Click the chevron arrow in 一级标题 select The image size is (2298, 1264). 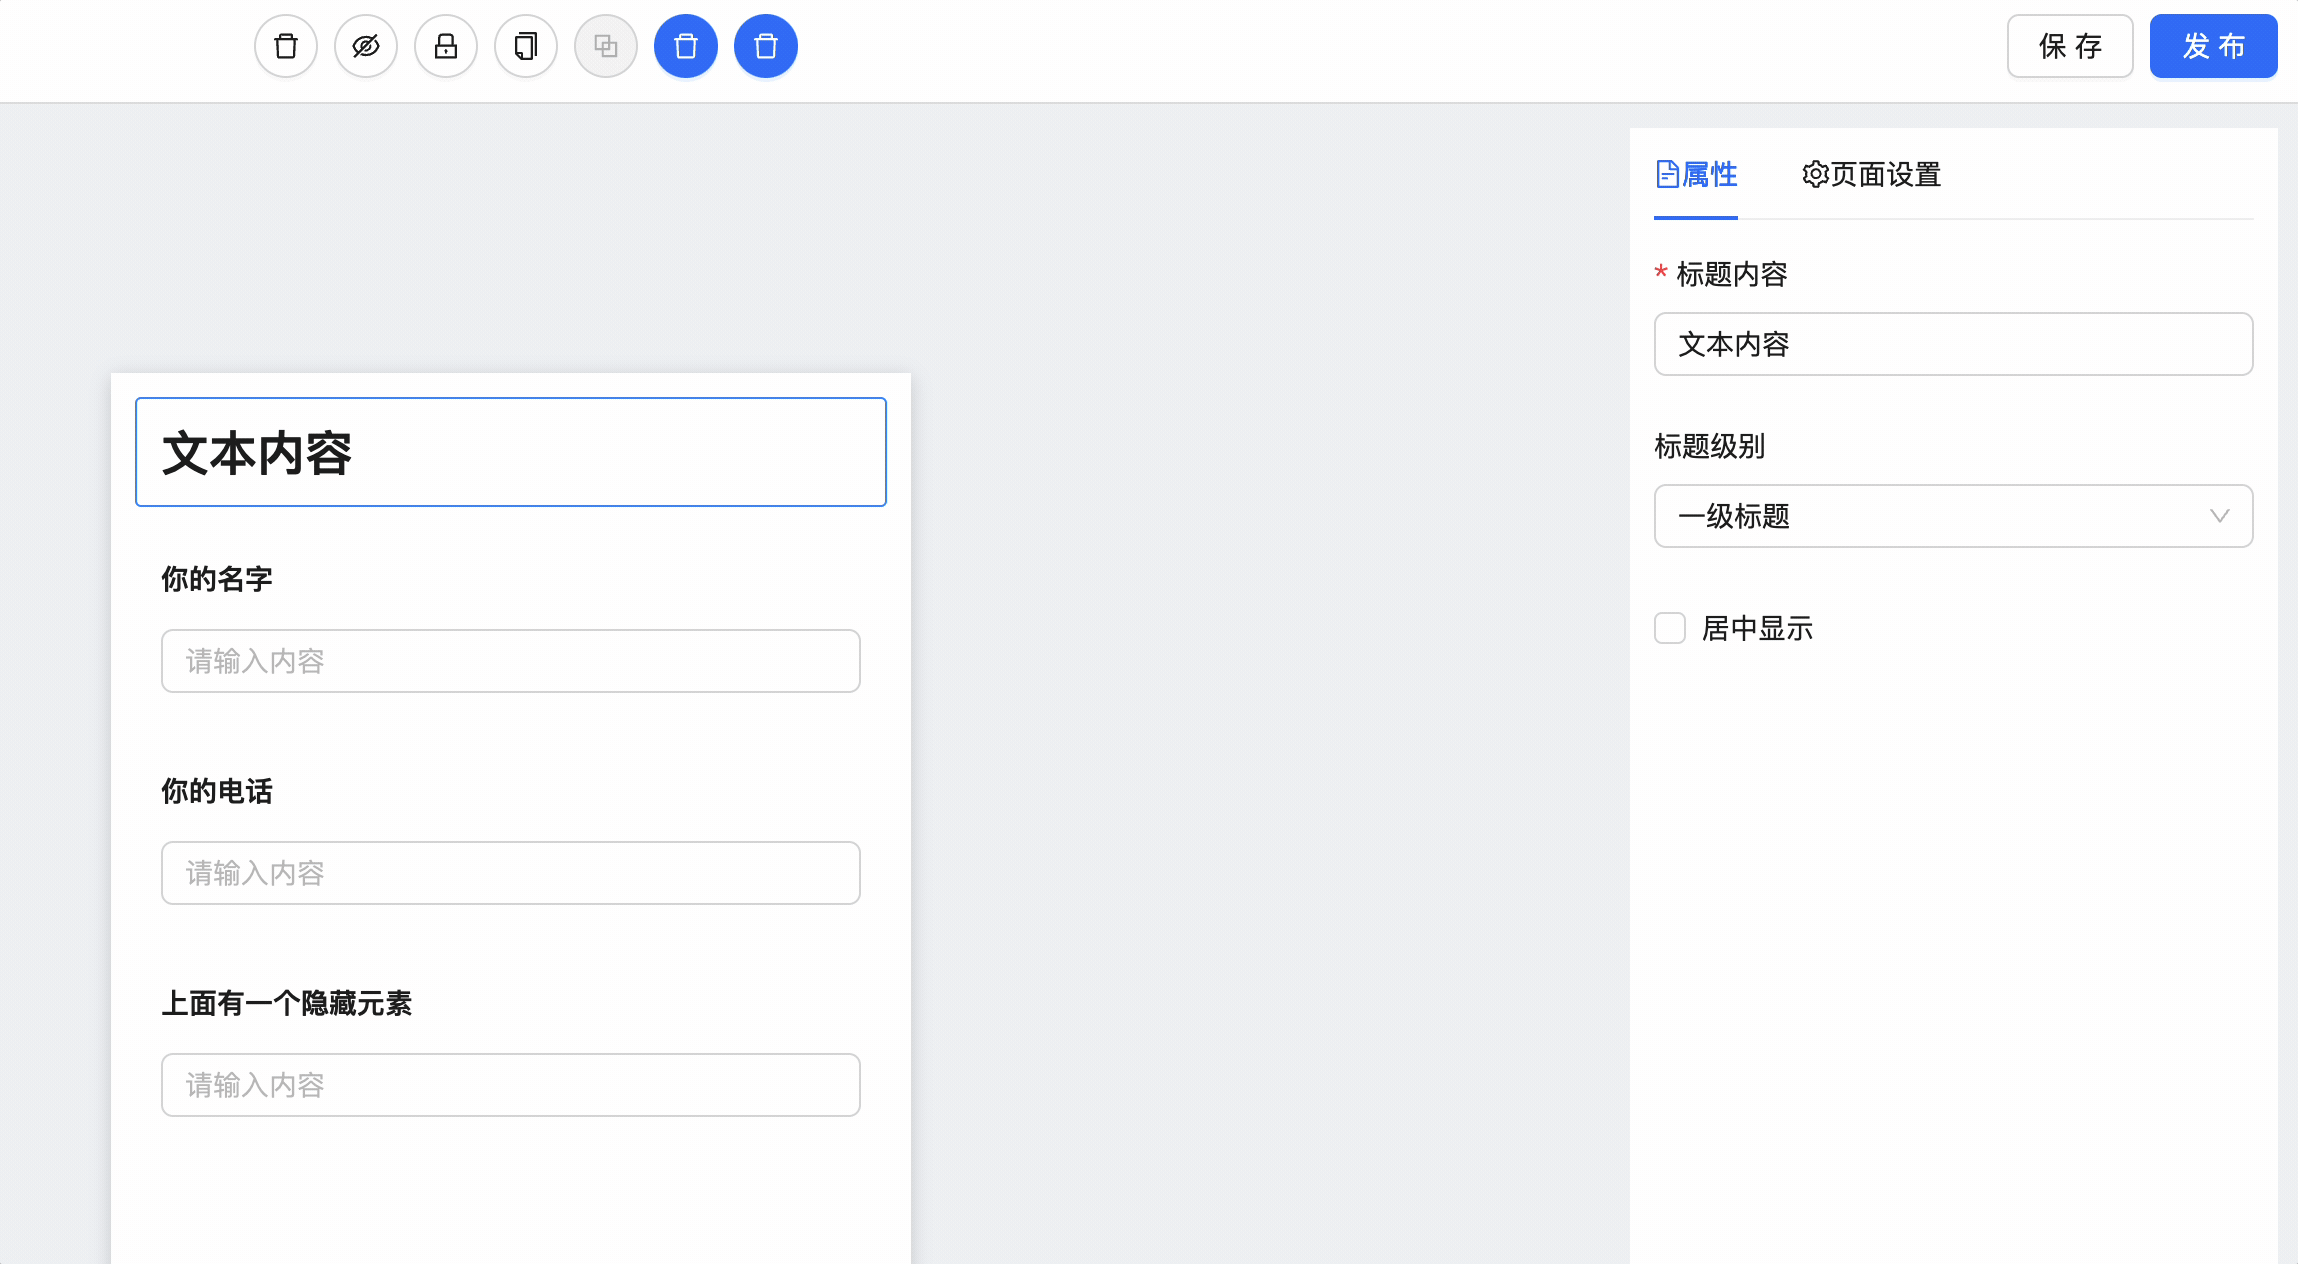point(2219,516)
